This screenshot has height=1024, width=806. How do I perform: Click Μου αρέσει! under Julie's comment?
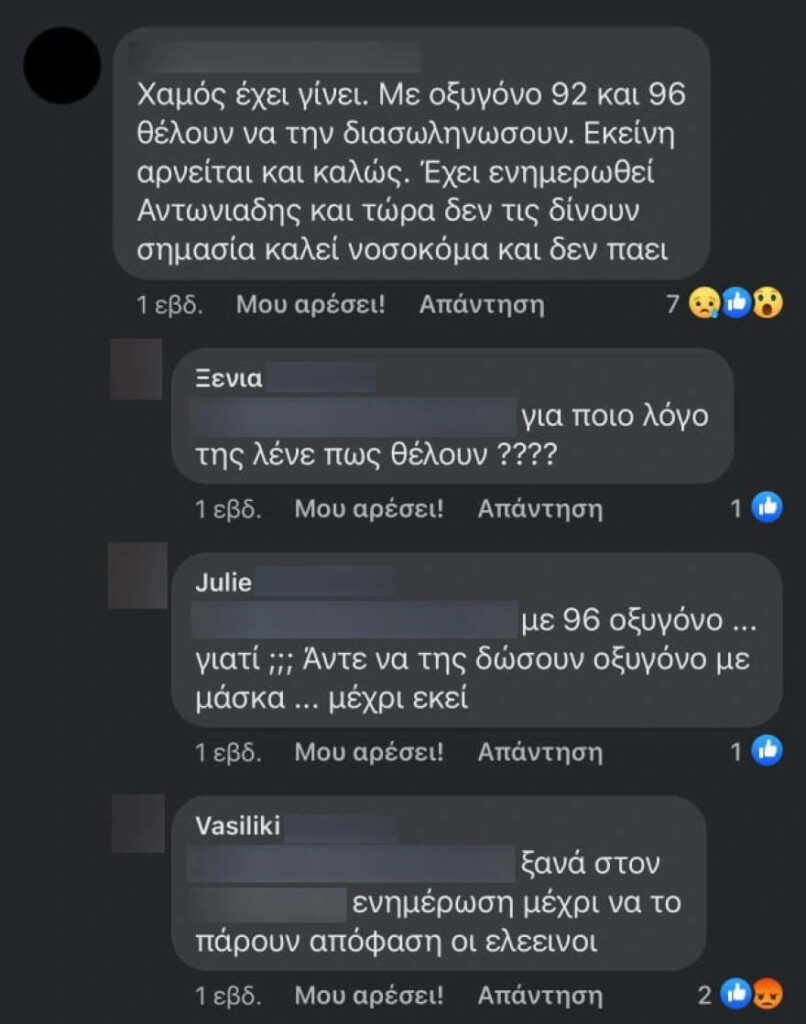pyautogui.click(x=369, y=752)
